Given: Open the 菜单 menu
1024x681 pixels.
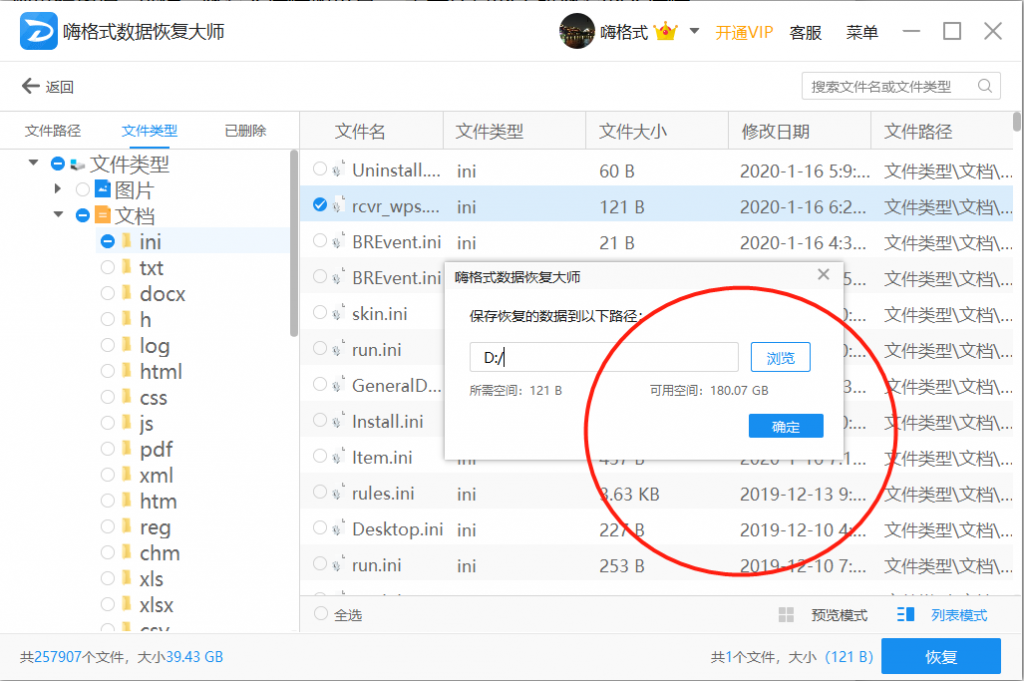Looking at the screenshot, I should click(861, 32).
